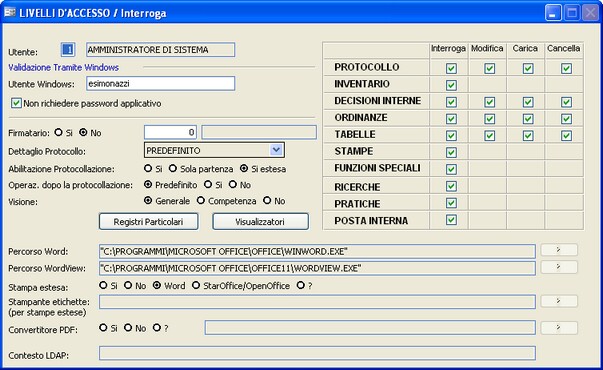Toggle TABELLE Cancella checkbox

[566, 135]
